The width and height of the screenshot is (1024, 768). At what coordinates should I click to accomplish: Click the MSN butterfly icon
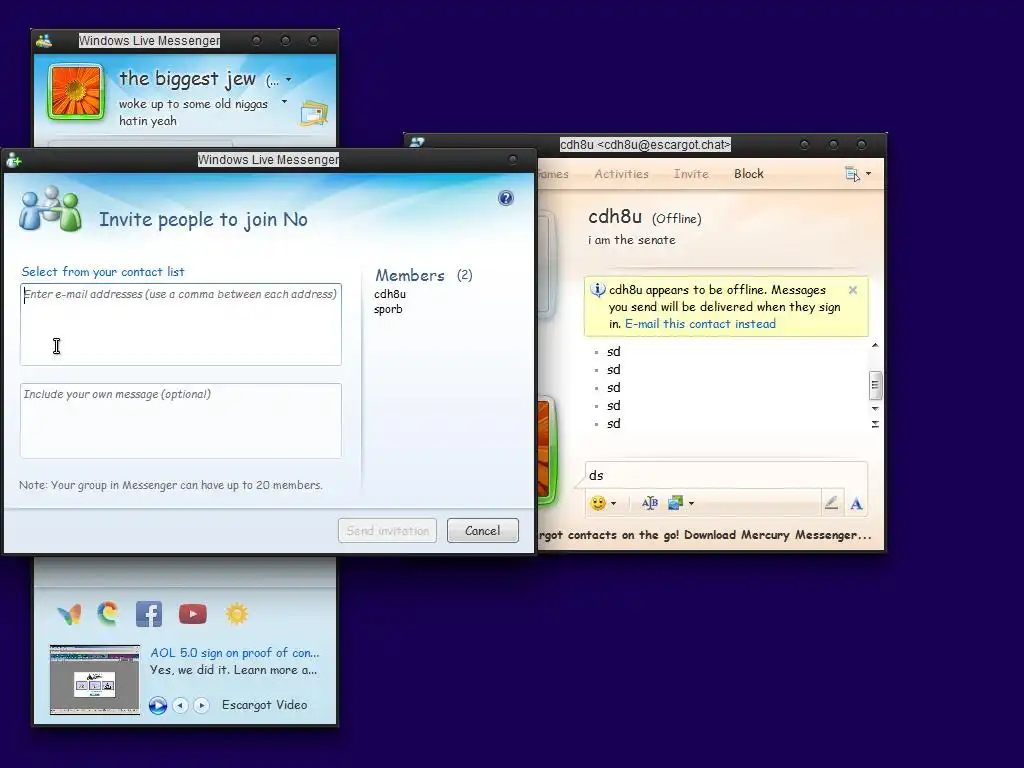click(x=69, y=614)
